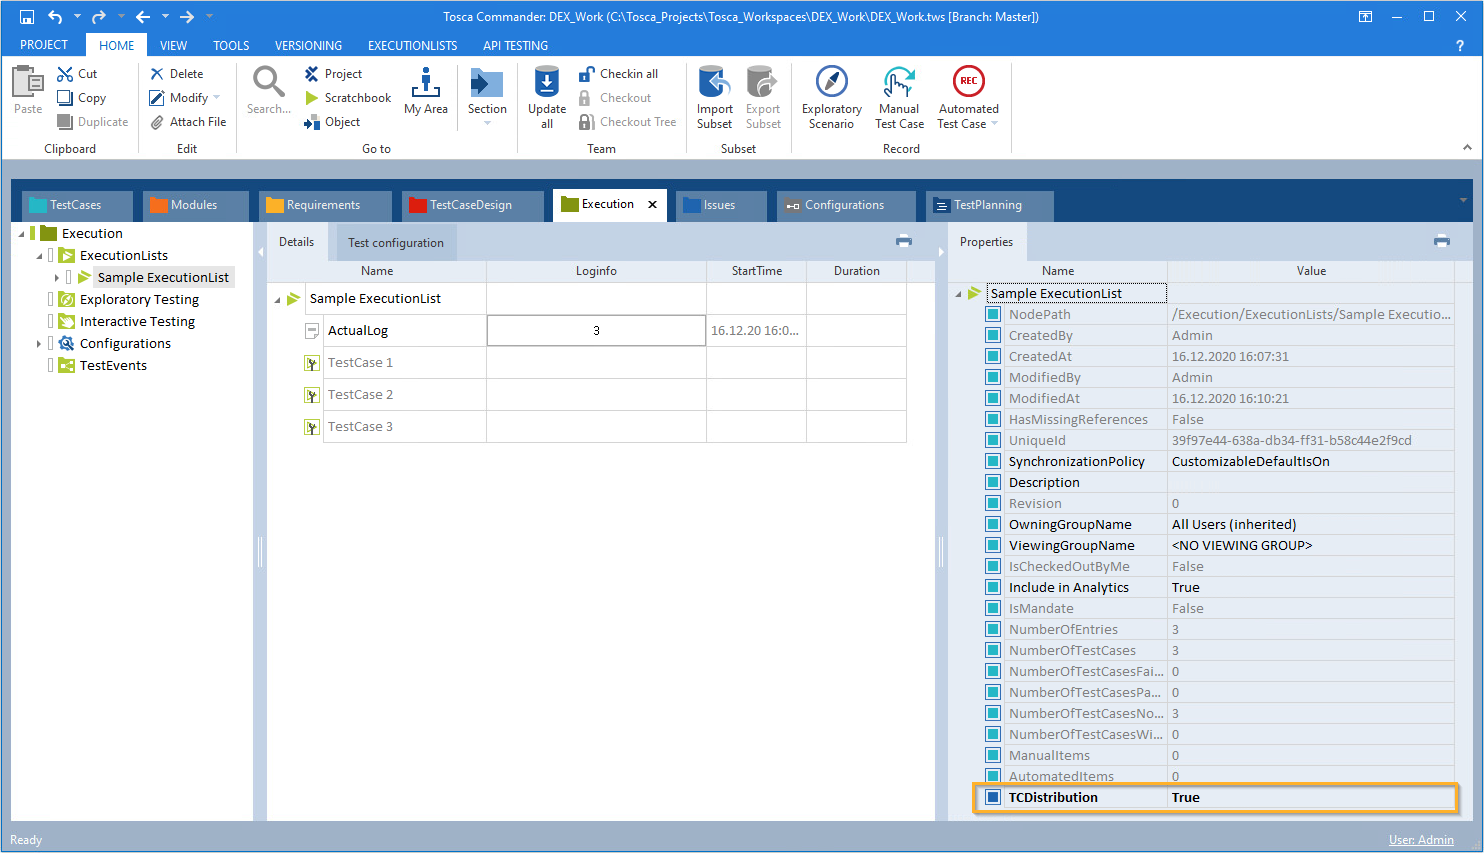The image size is (1484, 853).
Task: Open the EXECUTIONLISTS ribbon tab
Action: click(412, 46)
